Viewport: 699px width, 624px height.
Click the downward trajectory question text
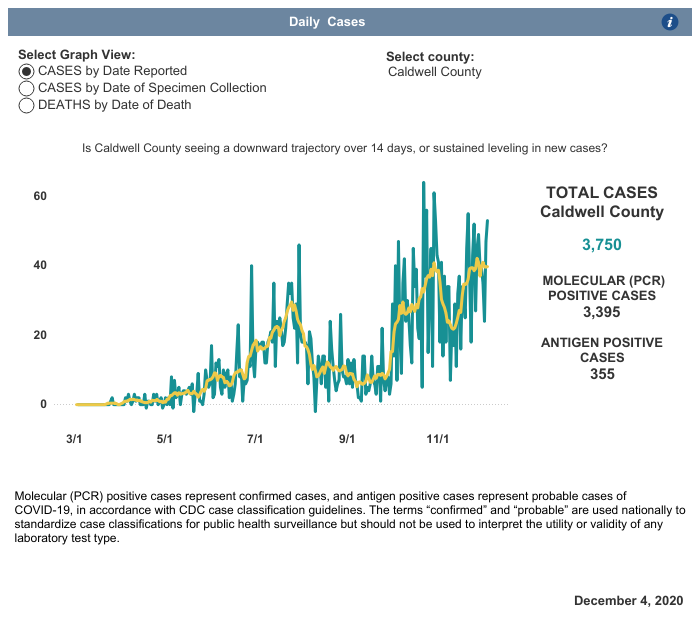[x=345, y=148]
